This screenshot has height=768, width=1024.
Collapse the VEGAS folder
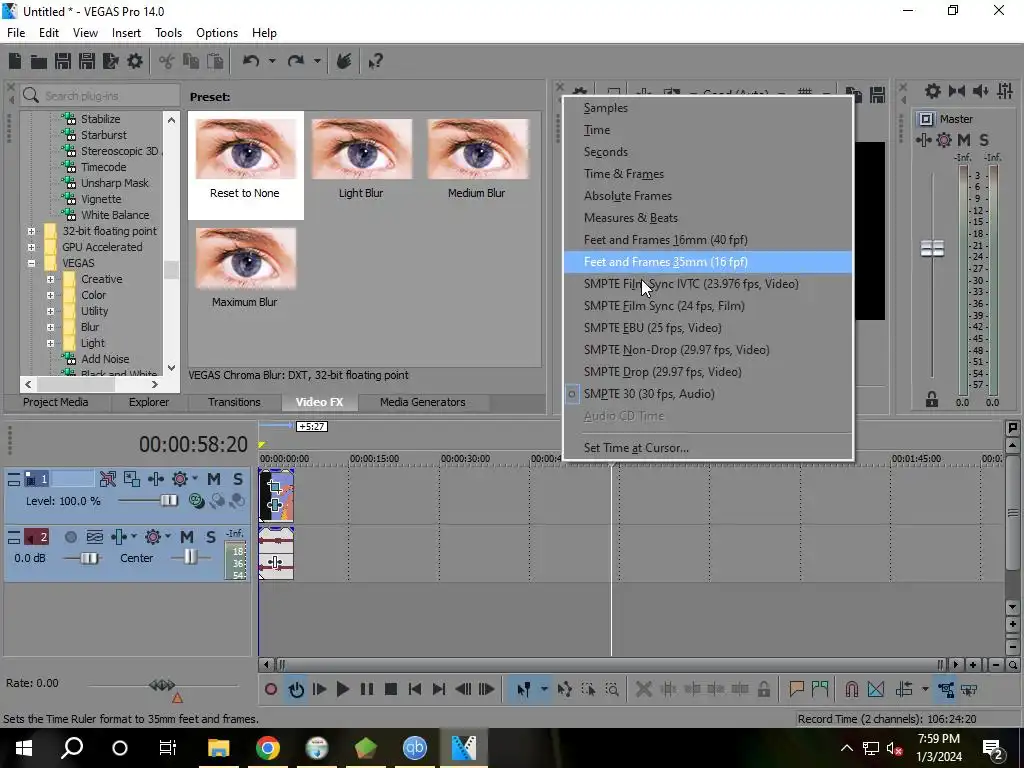31,263
